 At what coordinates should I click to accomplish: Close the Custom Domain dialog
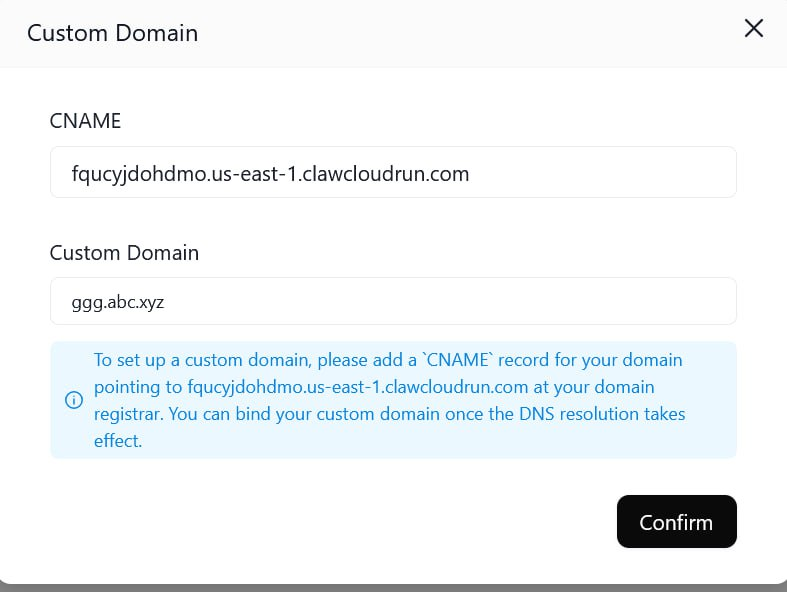click(754, 29)
